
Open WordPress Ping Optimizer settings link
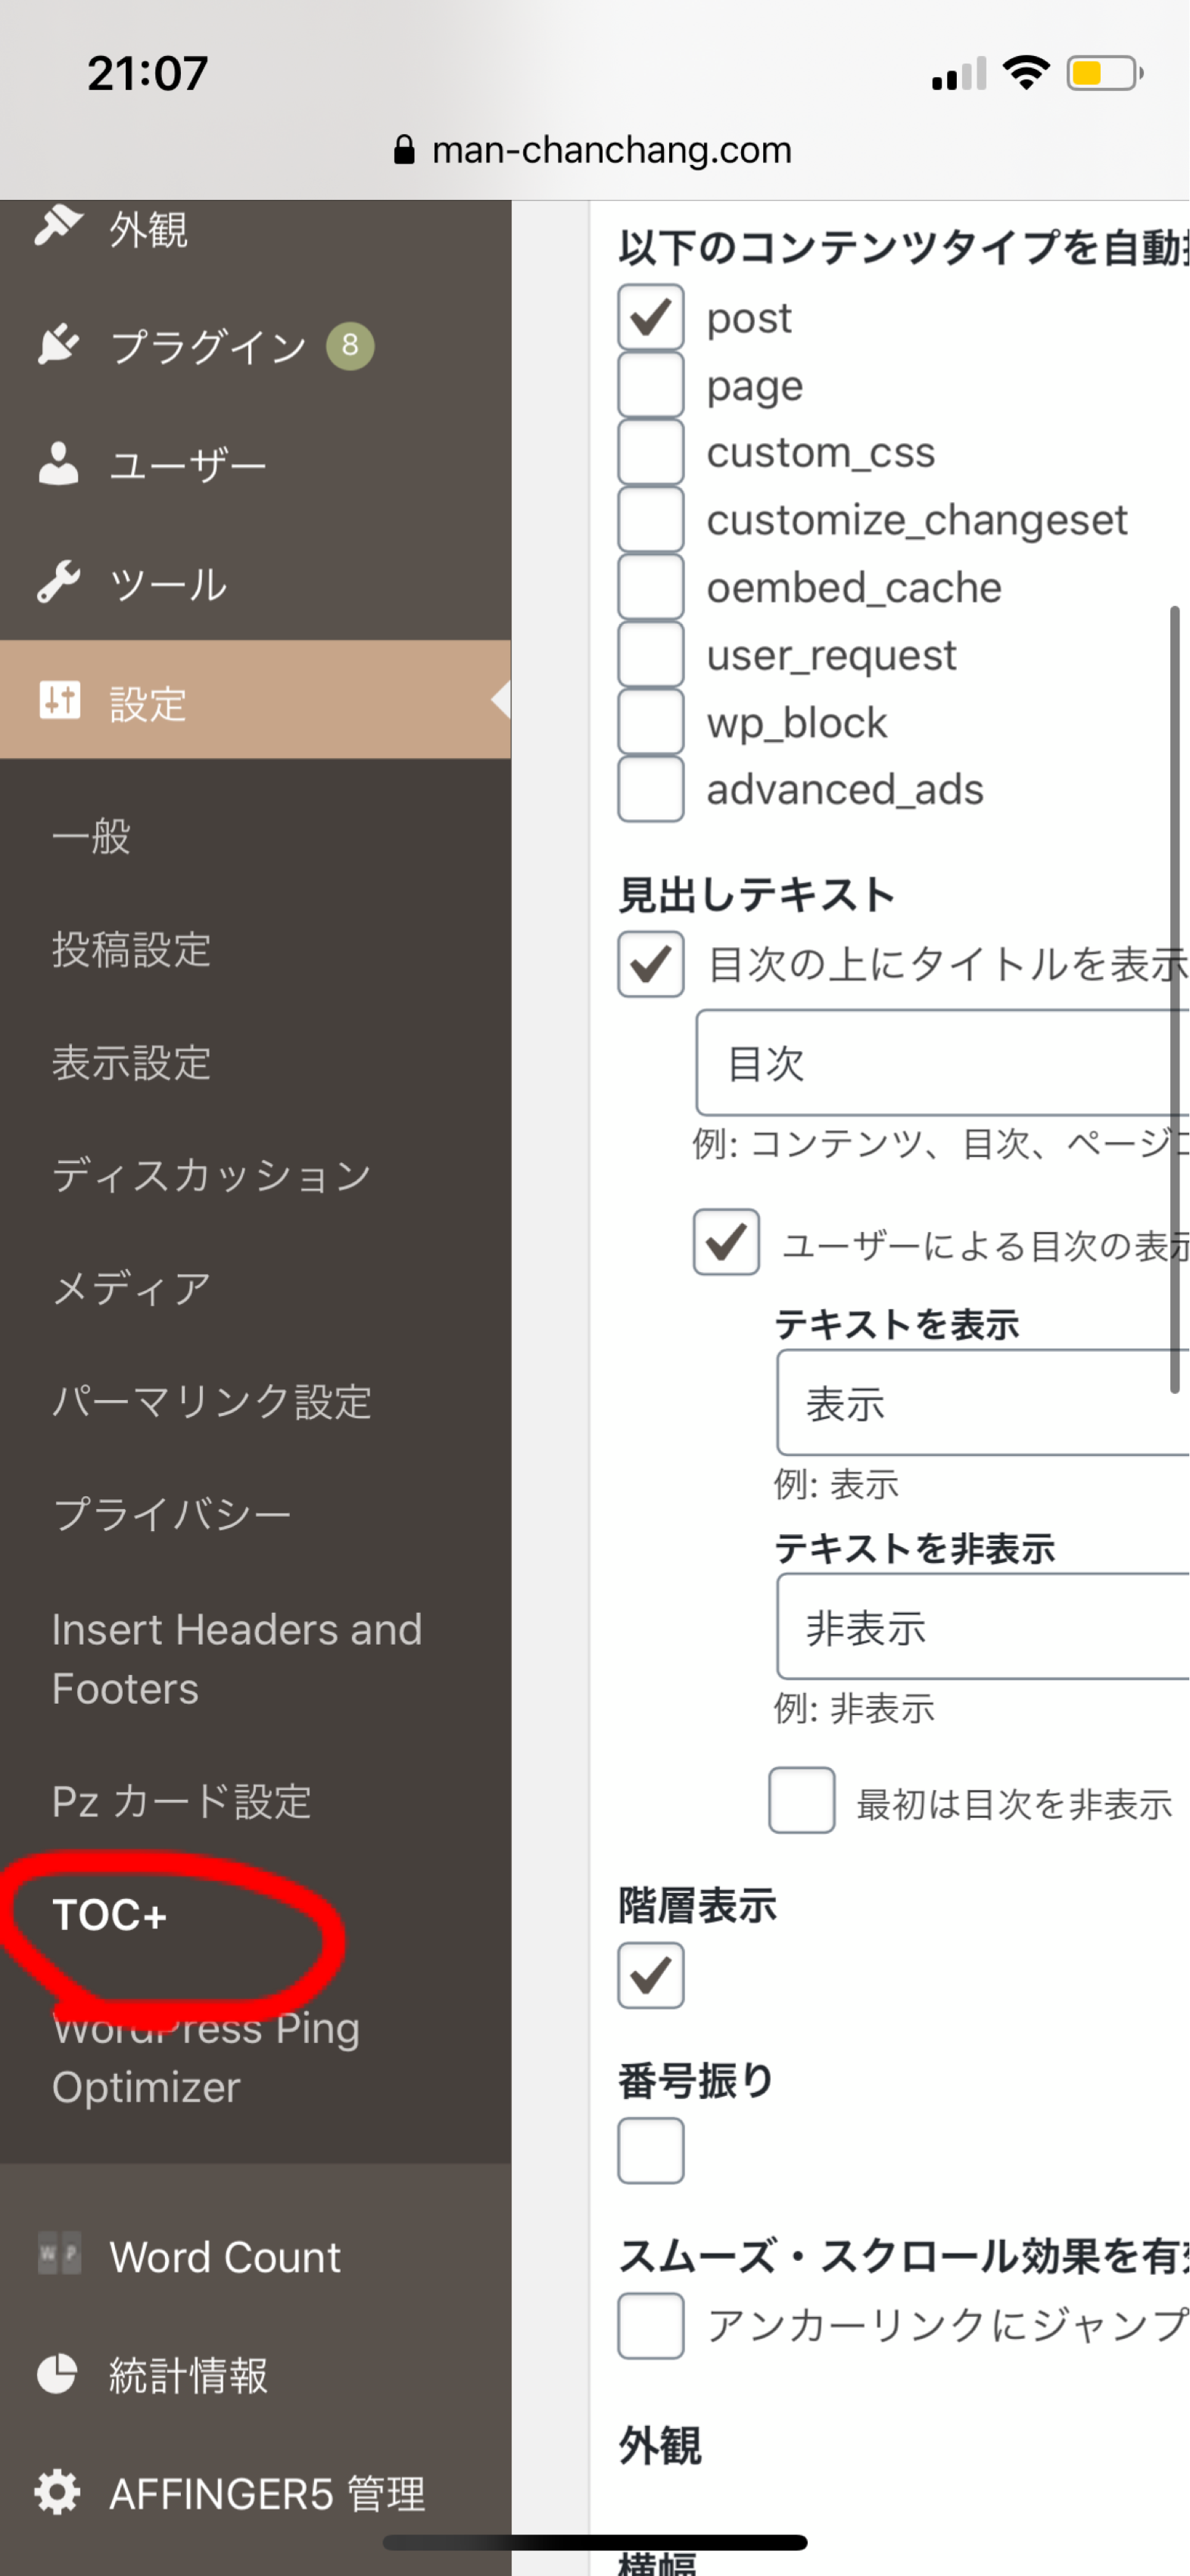click(x=205, y=2058)
